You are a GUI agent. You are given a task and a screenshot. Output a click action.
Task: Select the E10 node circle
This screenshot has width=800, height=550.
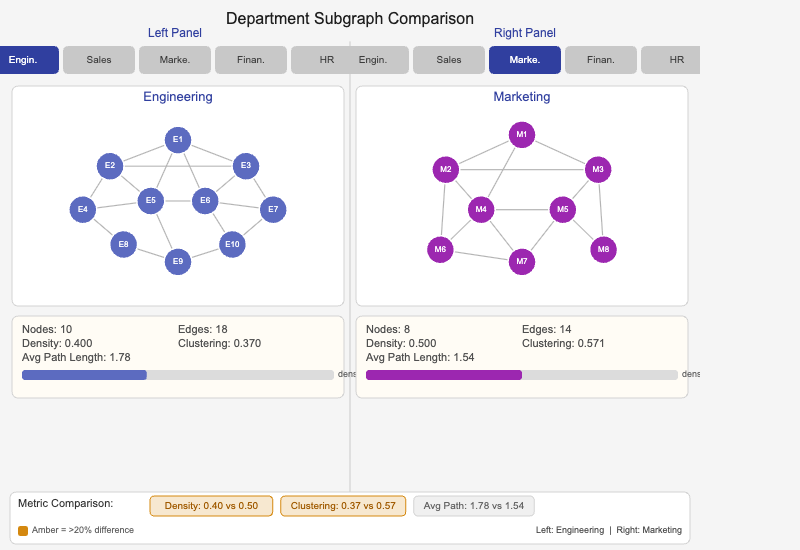point(232,245)
